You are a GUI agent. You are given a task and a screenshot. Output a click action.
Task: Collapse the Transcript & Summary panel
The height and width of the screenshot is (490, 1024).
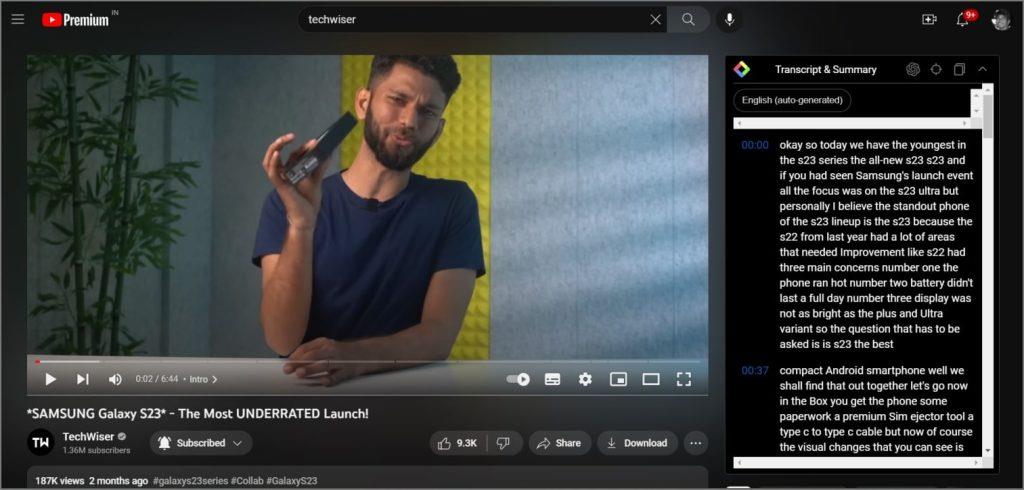tap(982, 69)
